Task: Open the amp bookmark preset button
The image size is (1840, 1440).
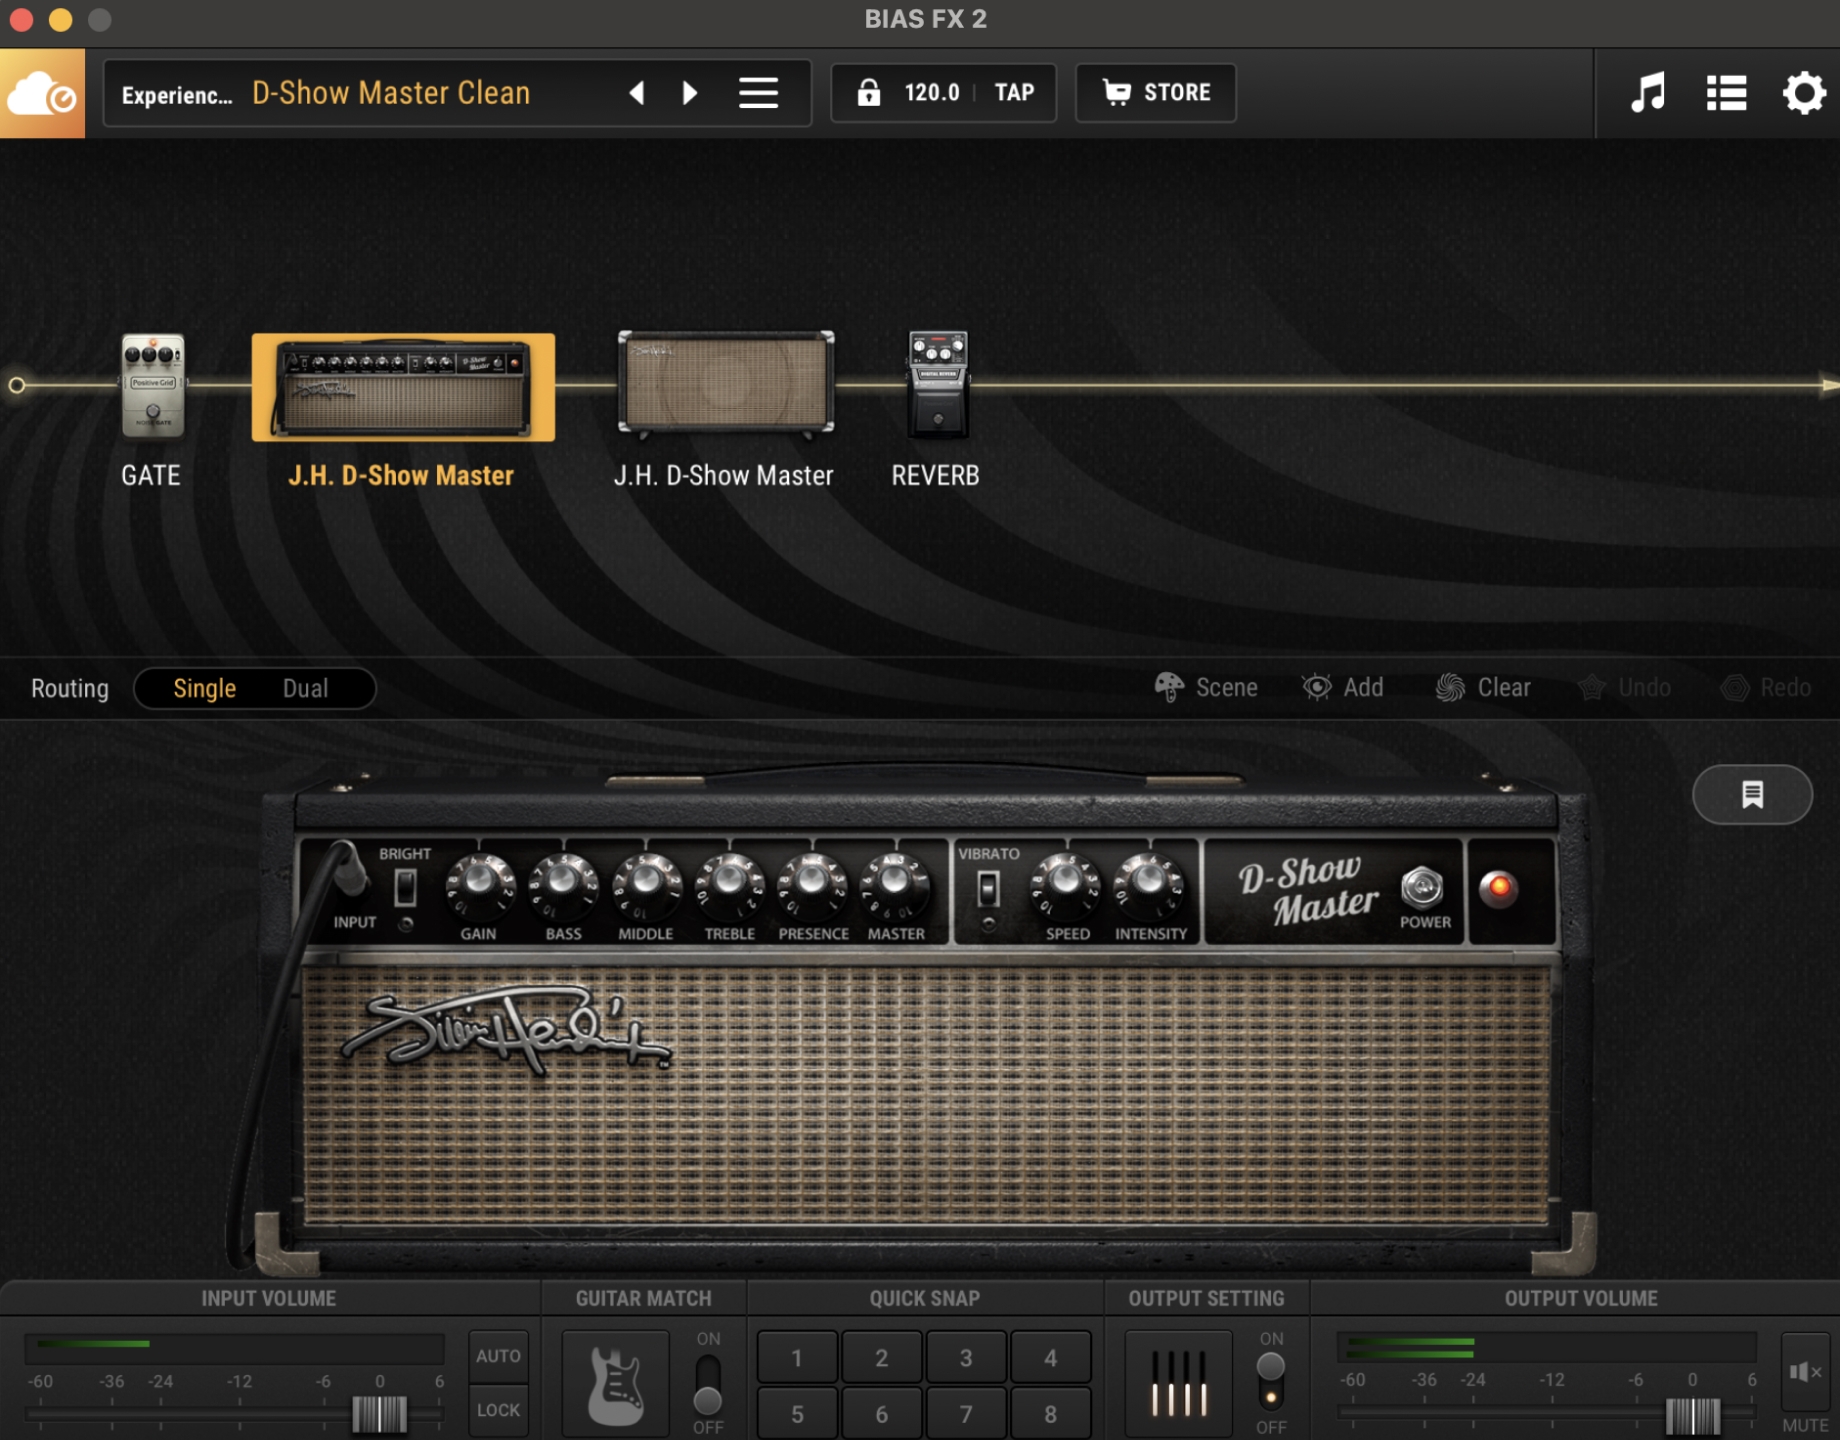Action: coord(1752,795)
